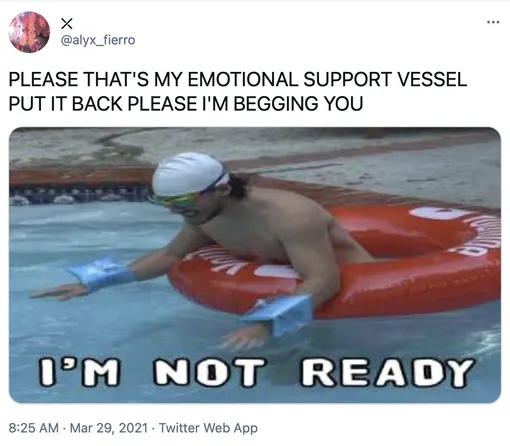This screenshot has width=510, height=446.
Task: Open the Twitter Web App source link
Action: (208, 428)
